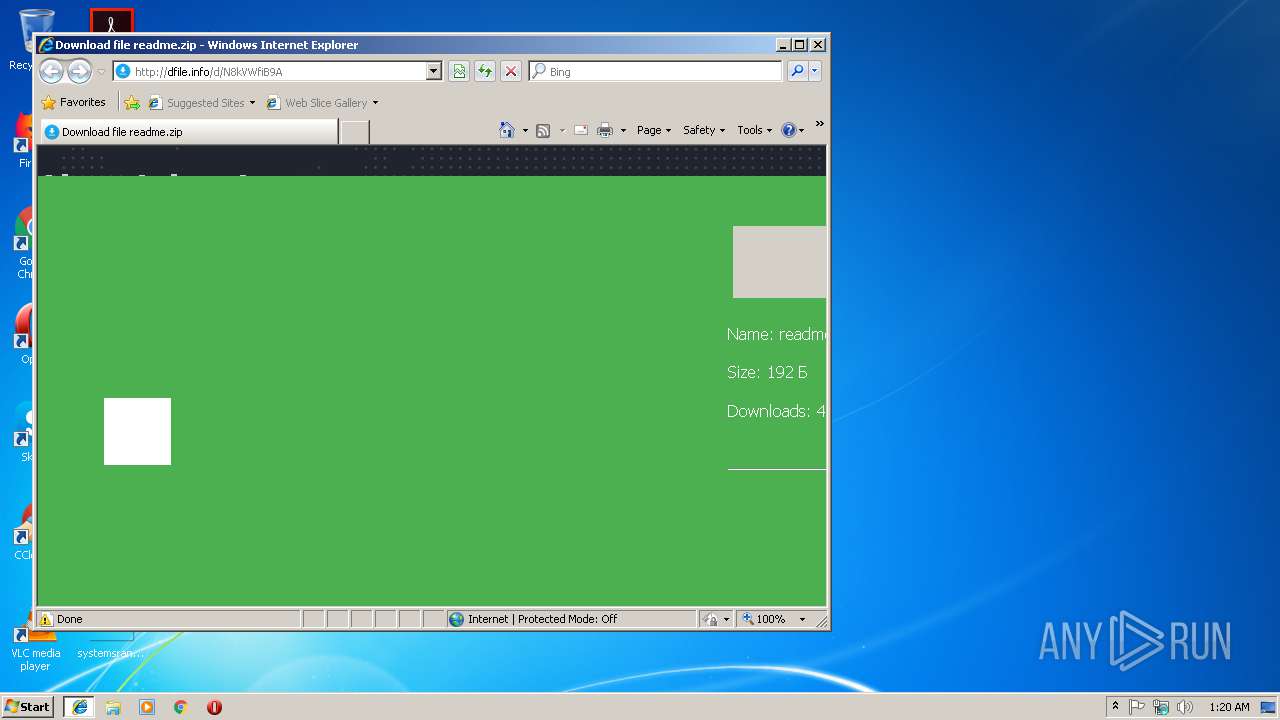Screen dimensions: 1280x720
Task: Click the Downloads count text
Action: [x=776, y=411]
